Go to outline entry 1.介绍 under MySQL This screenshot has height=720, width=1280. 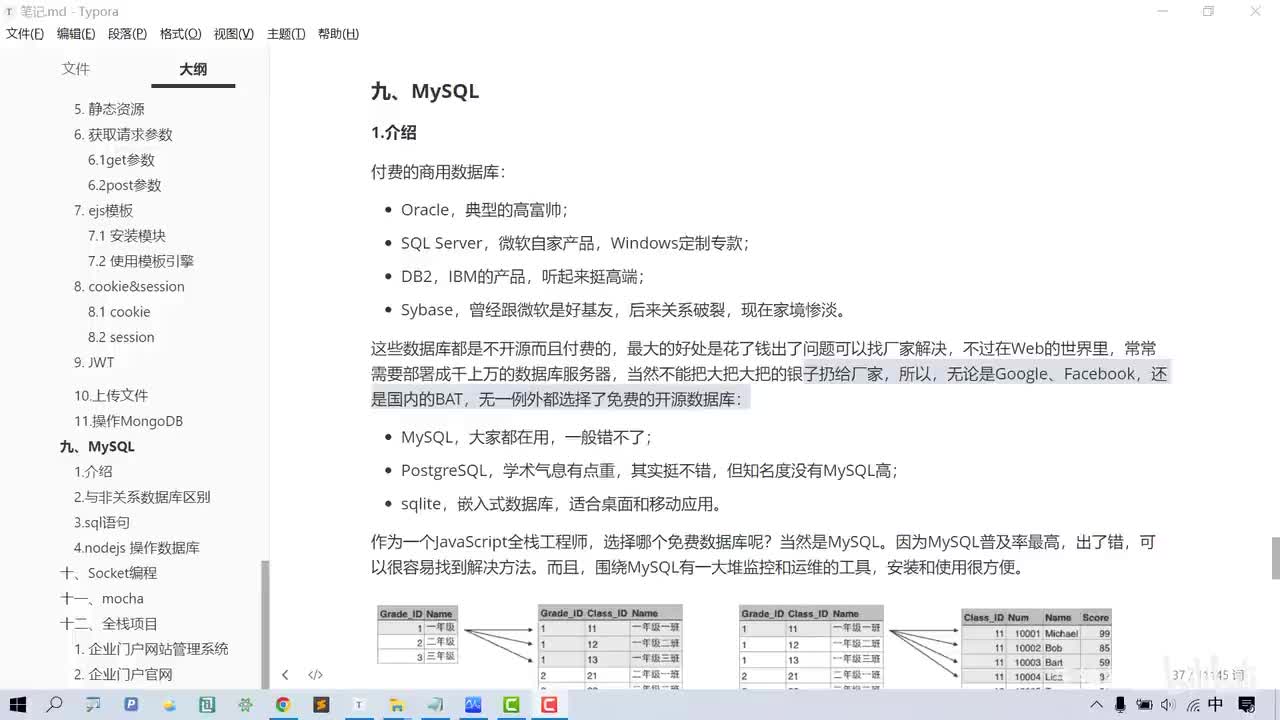point(93,472)
